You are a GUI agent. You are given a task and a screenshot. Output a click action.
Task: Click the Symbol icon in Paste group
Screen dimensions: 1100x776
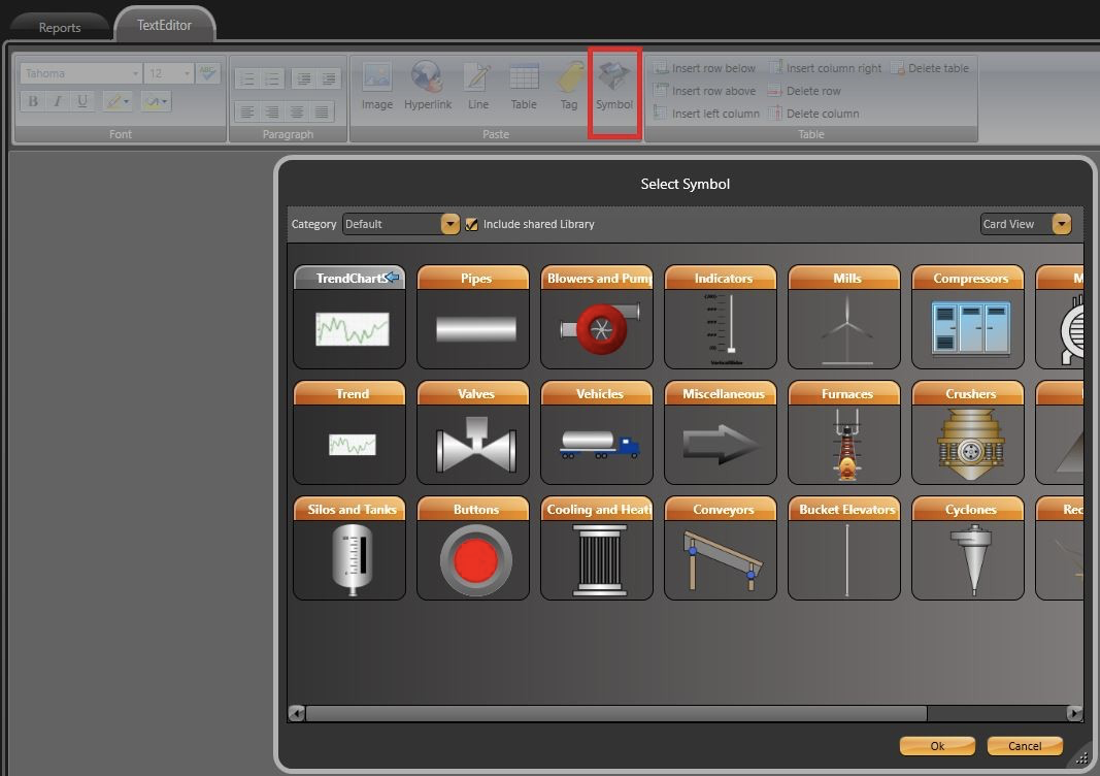tap(614, 80)
